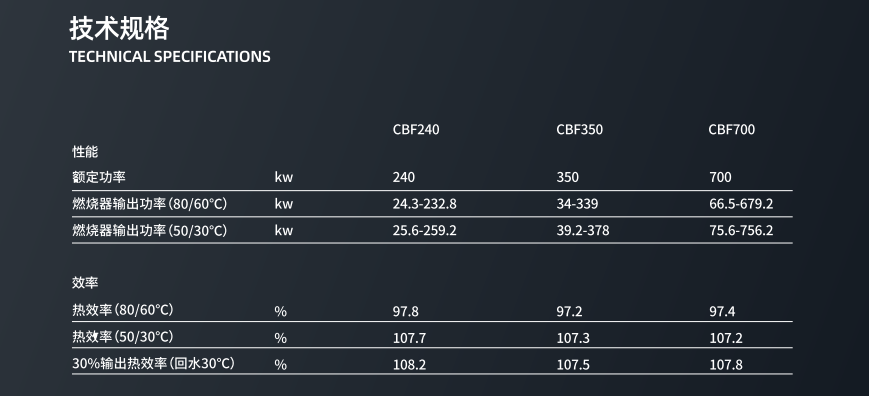Click the 107.3 value under CBF350

[573, 338]
